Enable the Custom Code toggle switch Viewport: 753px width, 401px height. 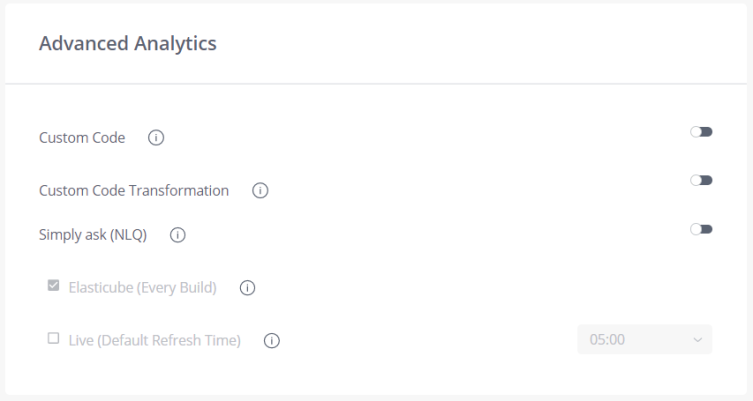701,132
